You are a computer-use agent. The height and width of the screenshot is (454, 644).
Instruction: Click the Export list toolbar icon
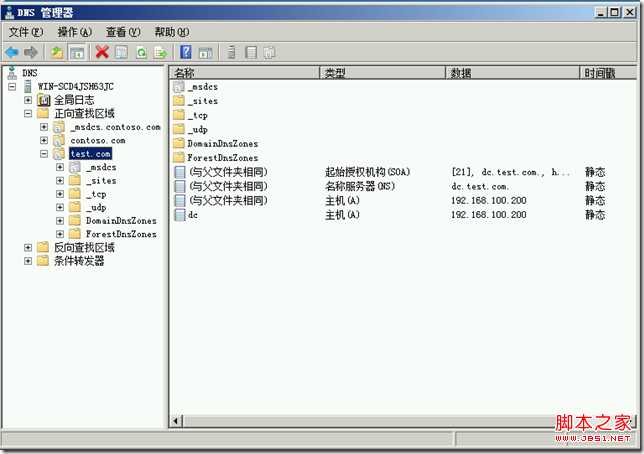[161, 53]
